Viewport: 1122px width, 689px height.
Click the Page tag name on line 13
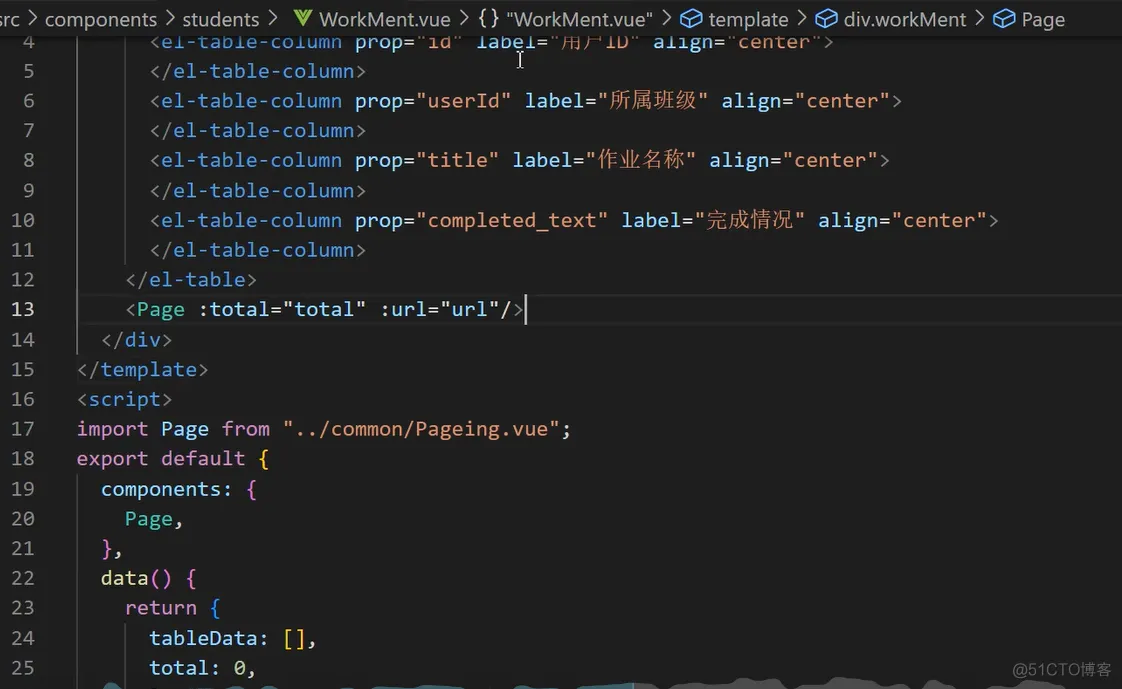coord(160,310)
